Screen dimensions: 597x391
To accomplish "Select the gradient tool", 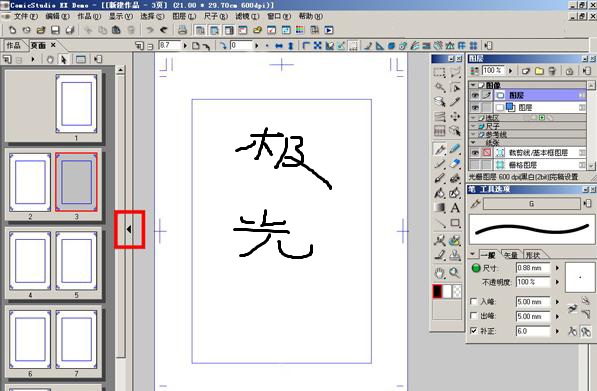I will (x=440, y=208).
